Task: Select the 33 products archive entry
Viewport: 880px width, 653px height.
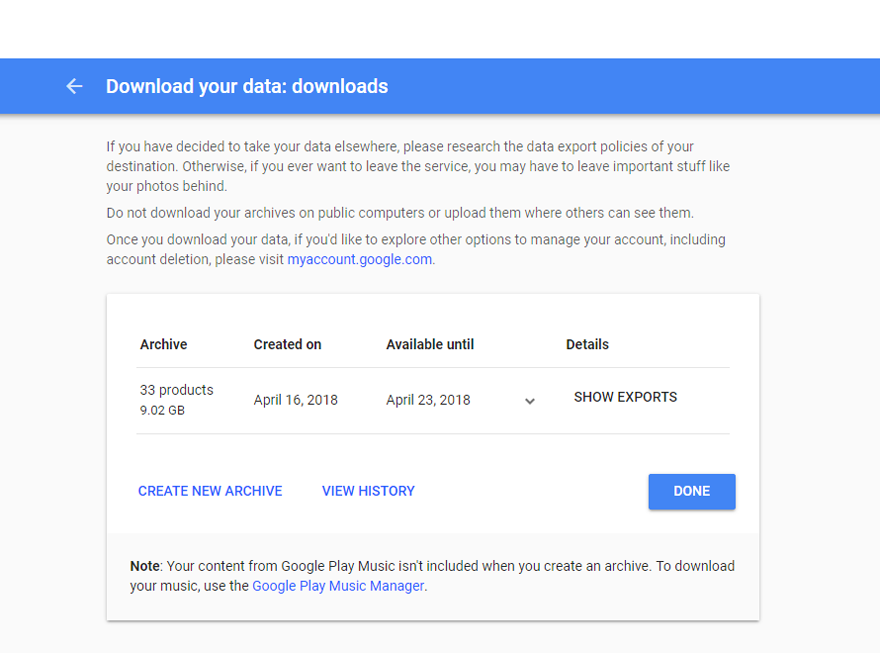Action: pyautogui.click(x=176, y=390)
